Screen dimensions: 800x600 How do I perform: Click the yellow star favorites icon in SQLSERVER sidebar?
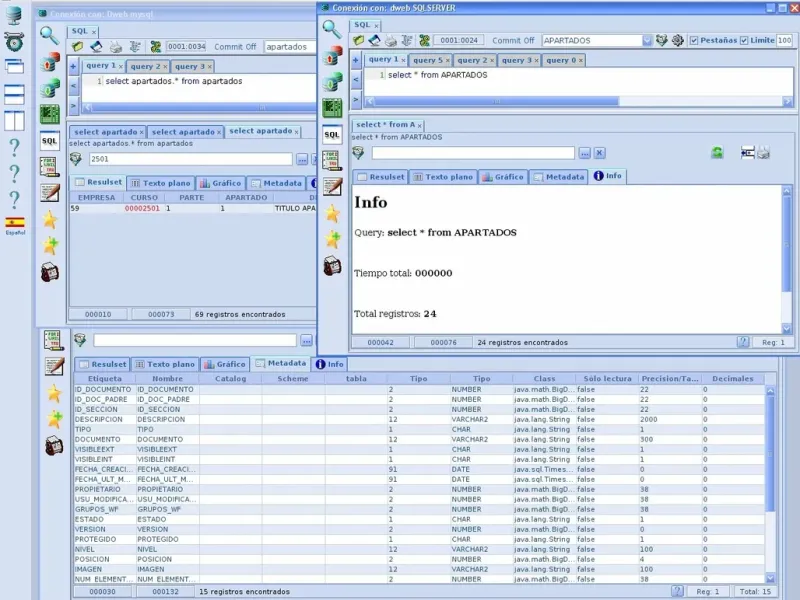(x=332, y=213)
